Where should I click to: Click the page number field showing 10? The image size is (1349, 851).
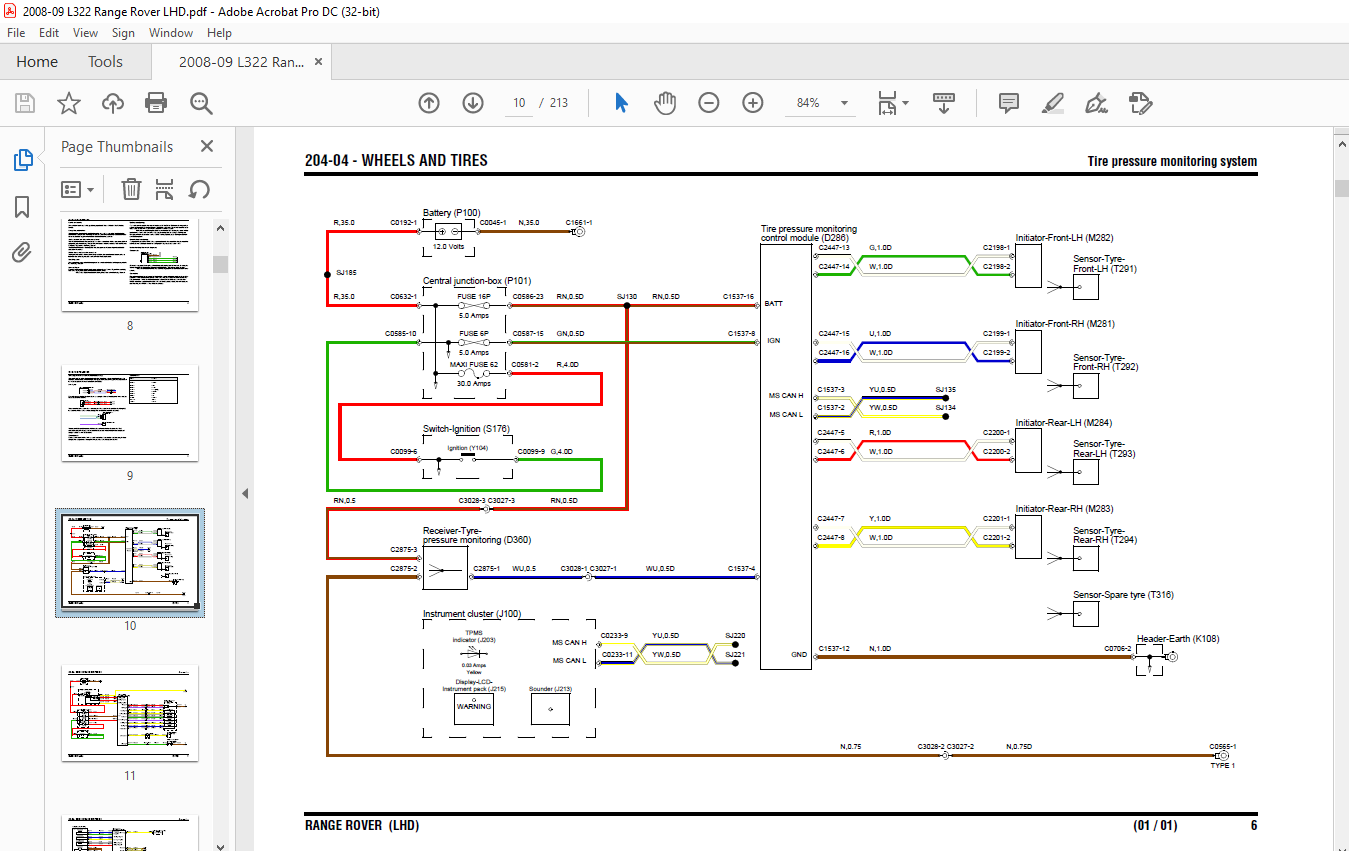pyautogui.click(x=519, y=103)
